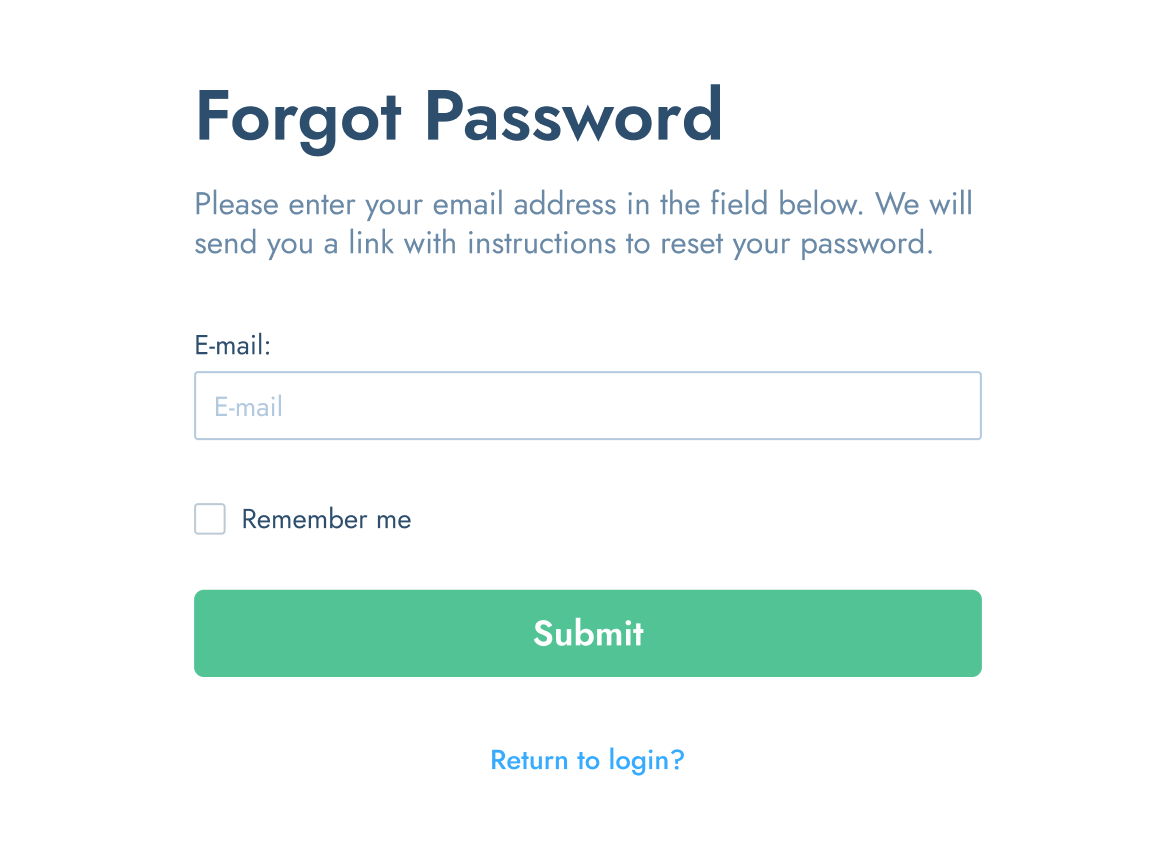The image size is (1175, 850).
Task: Select the Forgot Password heading
Action: point(459,118)
